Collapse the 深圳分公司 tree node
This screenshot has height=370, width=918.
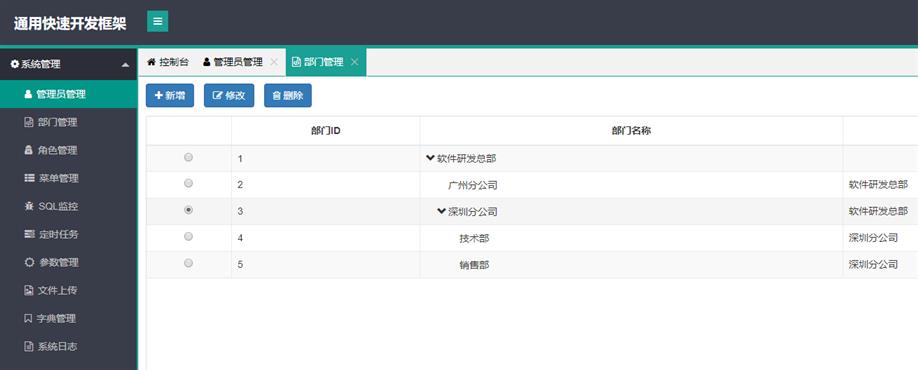coord(441,211)
